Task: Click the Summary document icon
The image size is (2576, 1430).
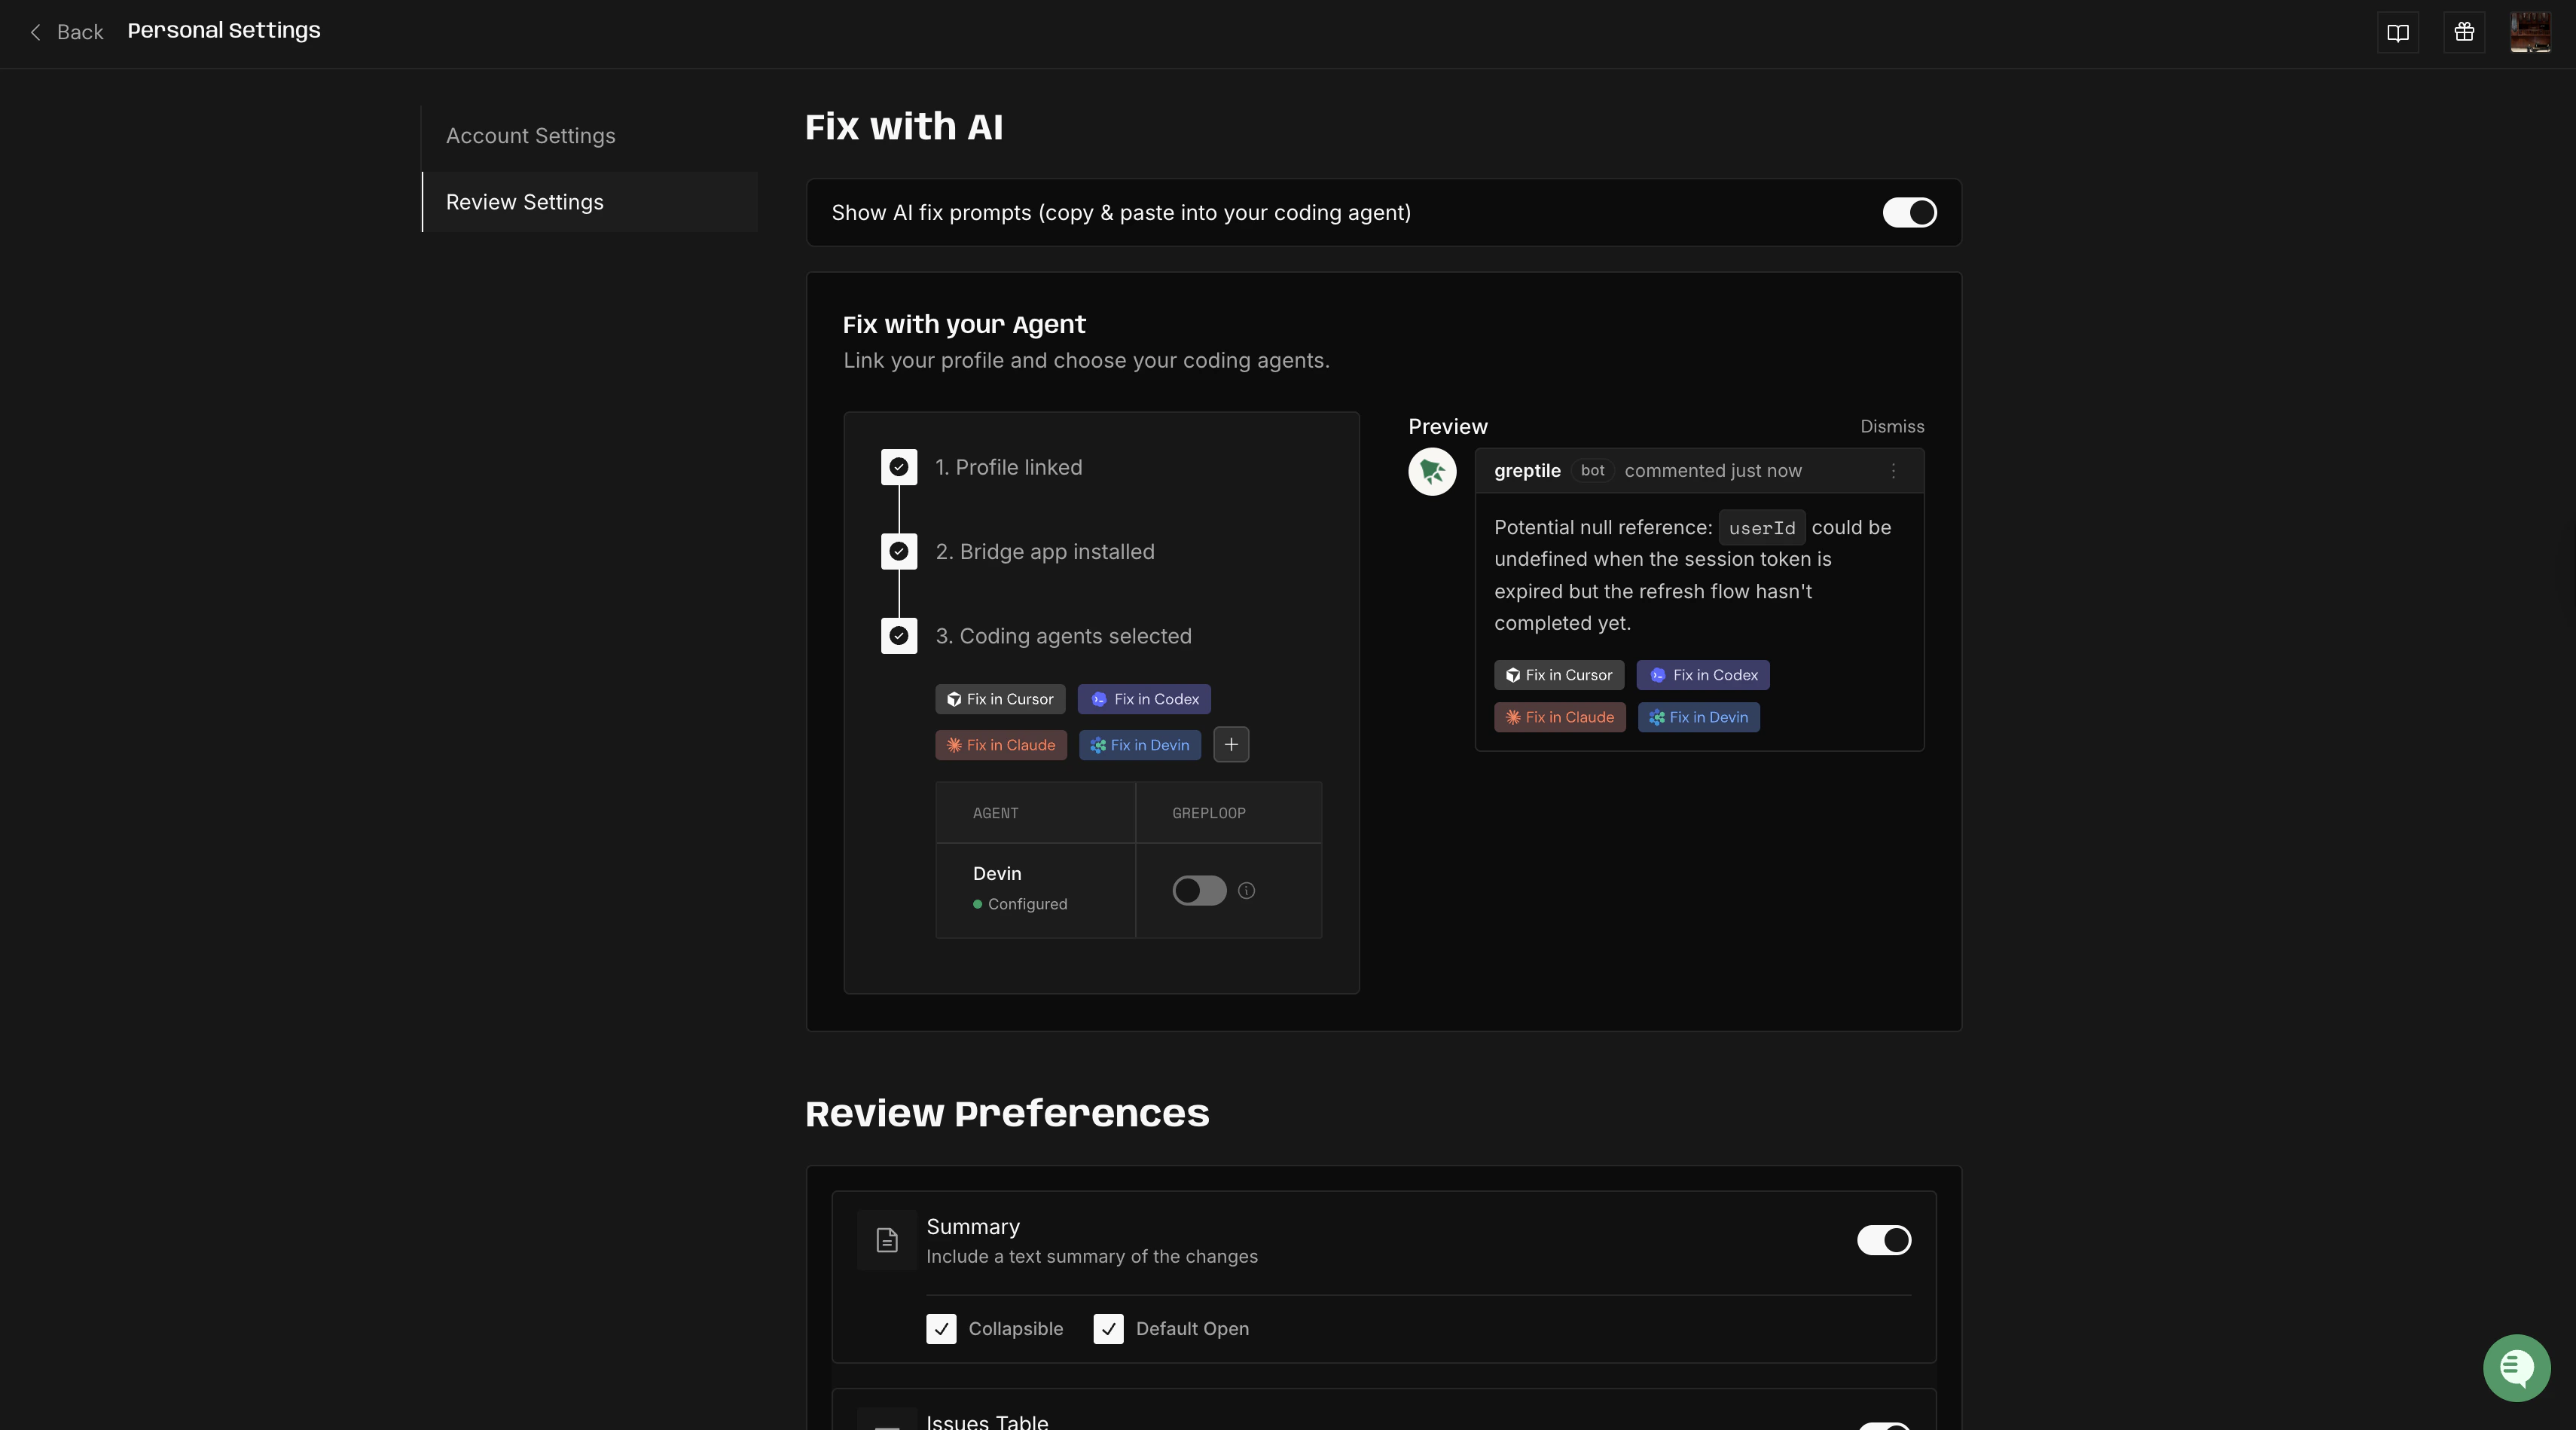Action: pos(886,1240)
